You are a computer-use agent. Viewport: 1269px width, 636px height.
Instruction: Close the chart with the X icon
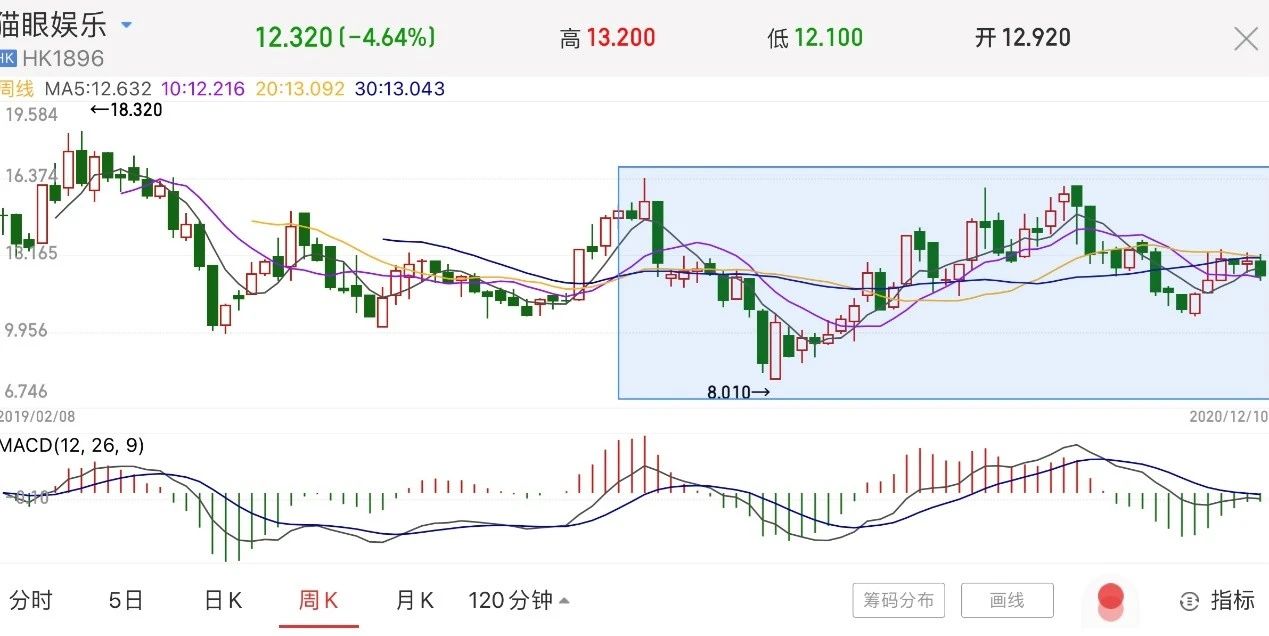[1246, 39]
